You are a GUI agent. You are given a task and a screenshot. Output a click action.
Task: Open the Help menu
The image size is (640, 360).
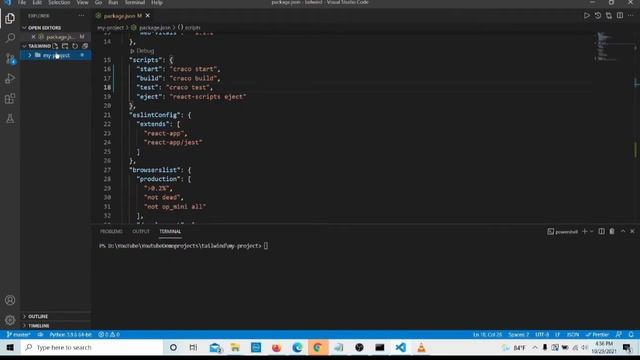[157, 2]
